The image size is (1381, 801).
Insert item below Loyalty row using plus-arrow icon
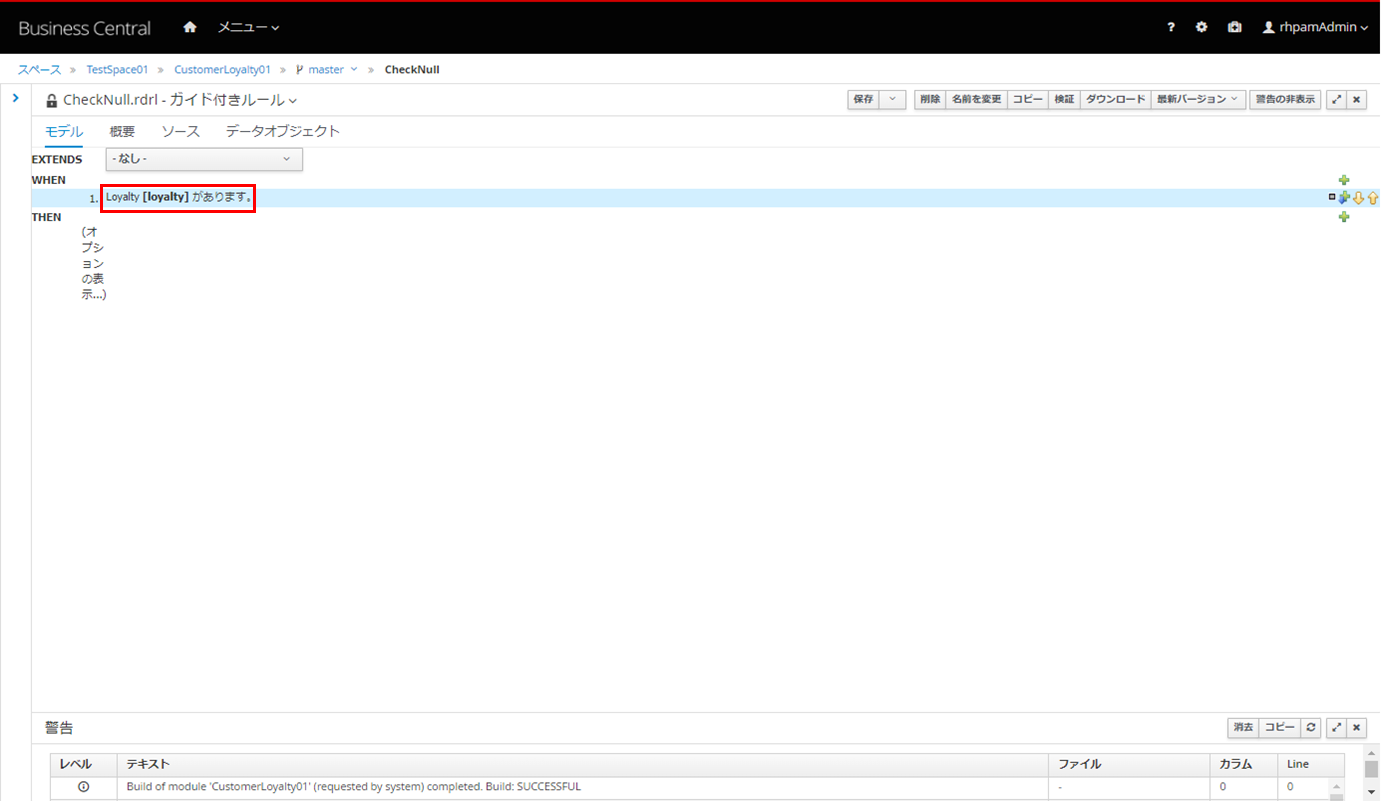1344,198
